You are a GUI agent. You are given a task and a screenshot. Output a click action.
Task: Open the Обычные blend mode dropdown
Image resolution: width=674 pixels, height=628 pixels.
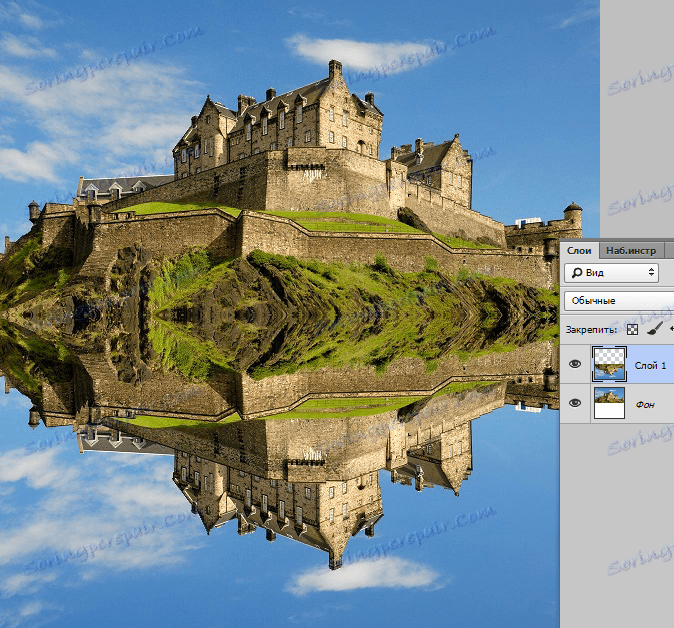tap(619, 300)
